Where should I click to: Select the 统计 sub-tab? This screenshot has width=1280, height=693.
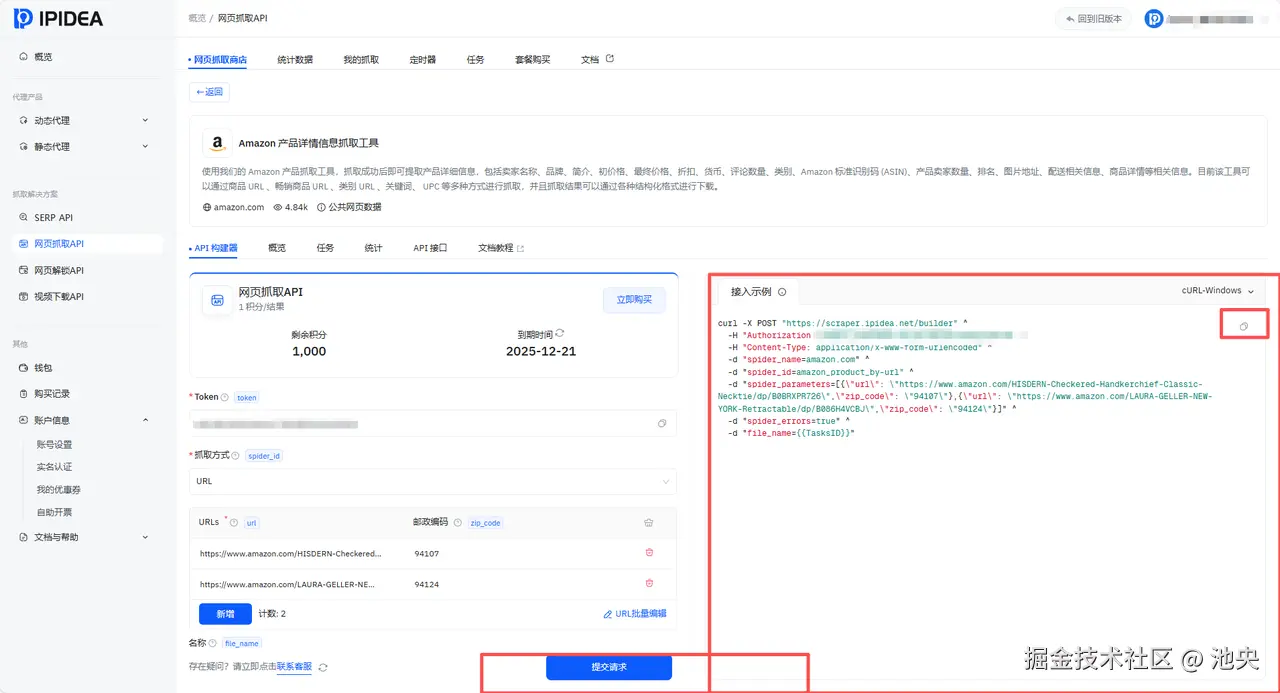[x=373, y=247]
